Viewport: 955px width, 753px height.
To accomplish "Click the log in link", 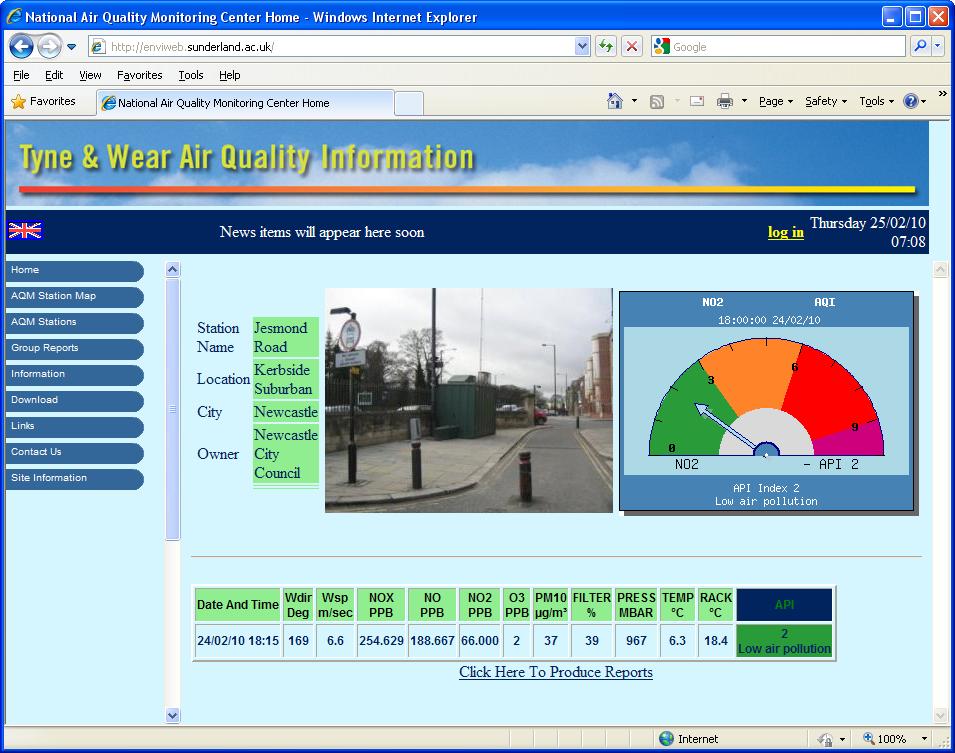I will click(x=784, y=232).
